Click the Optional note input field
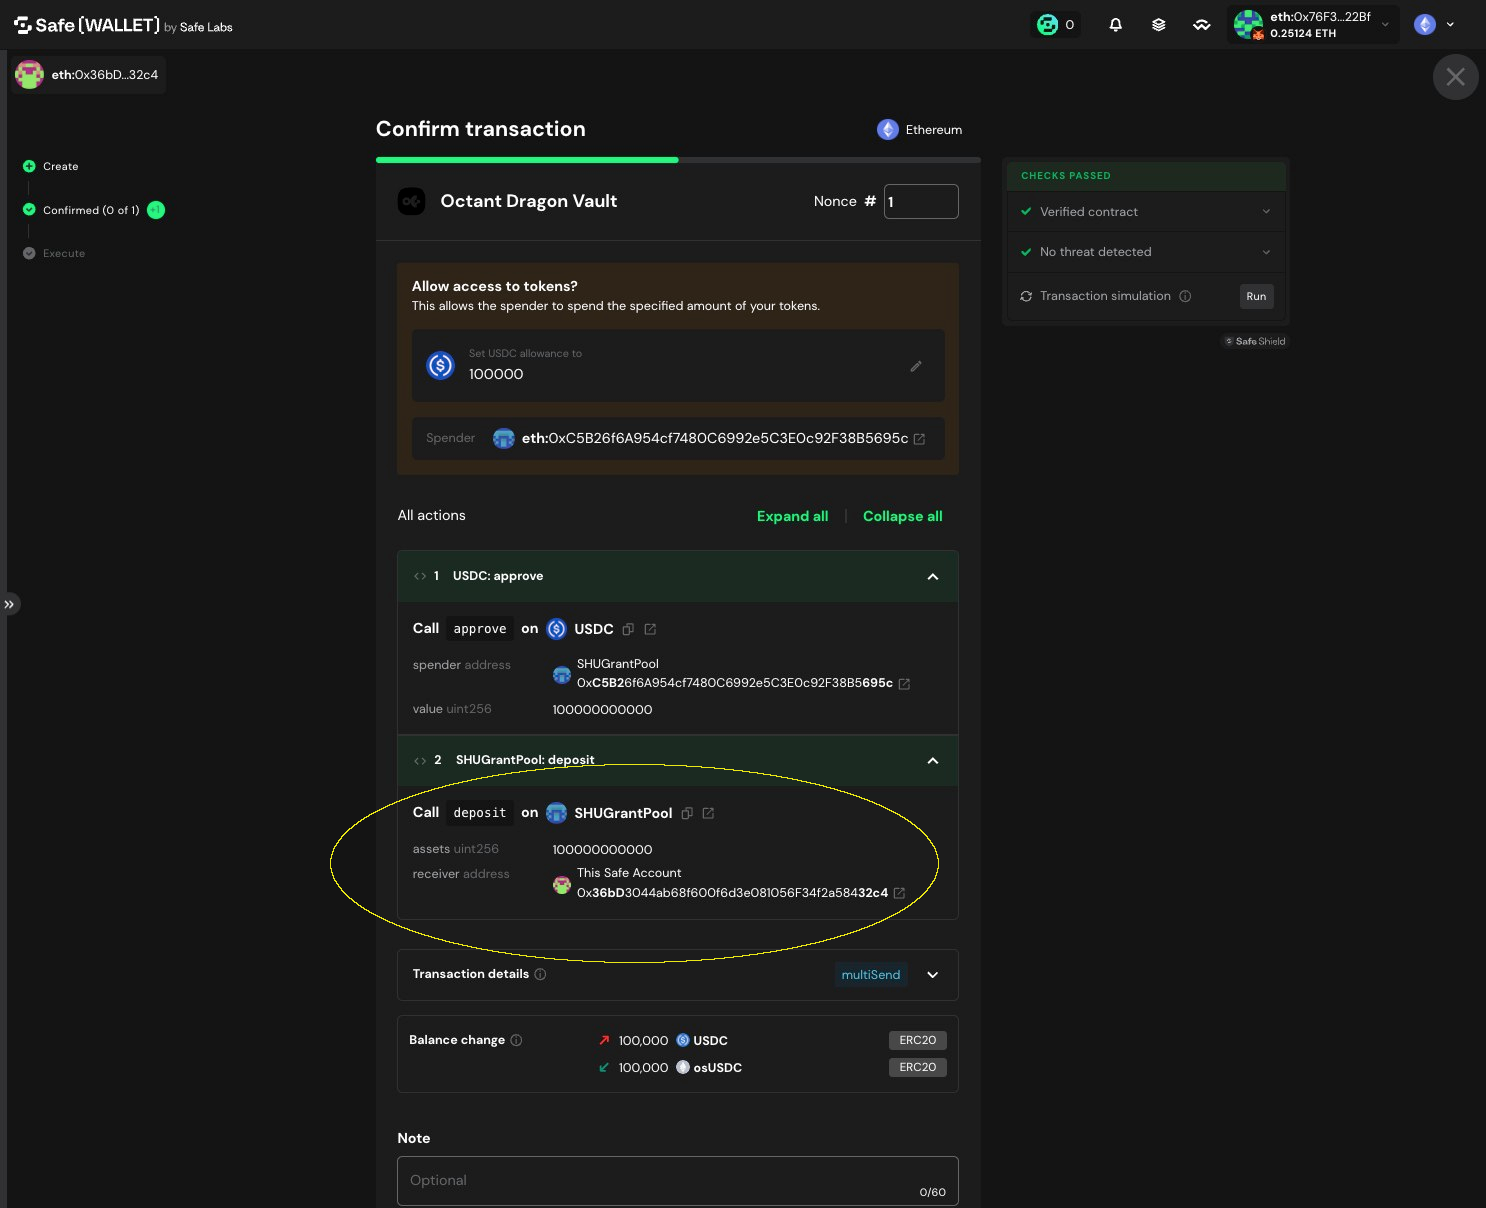 [678, 1181]
